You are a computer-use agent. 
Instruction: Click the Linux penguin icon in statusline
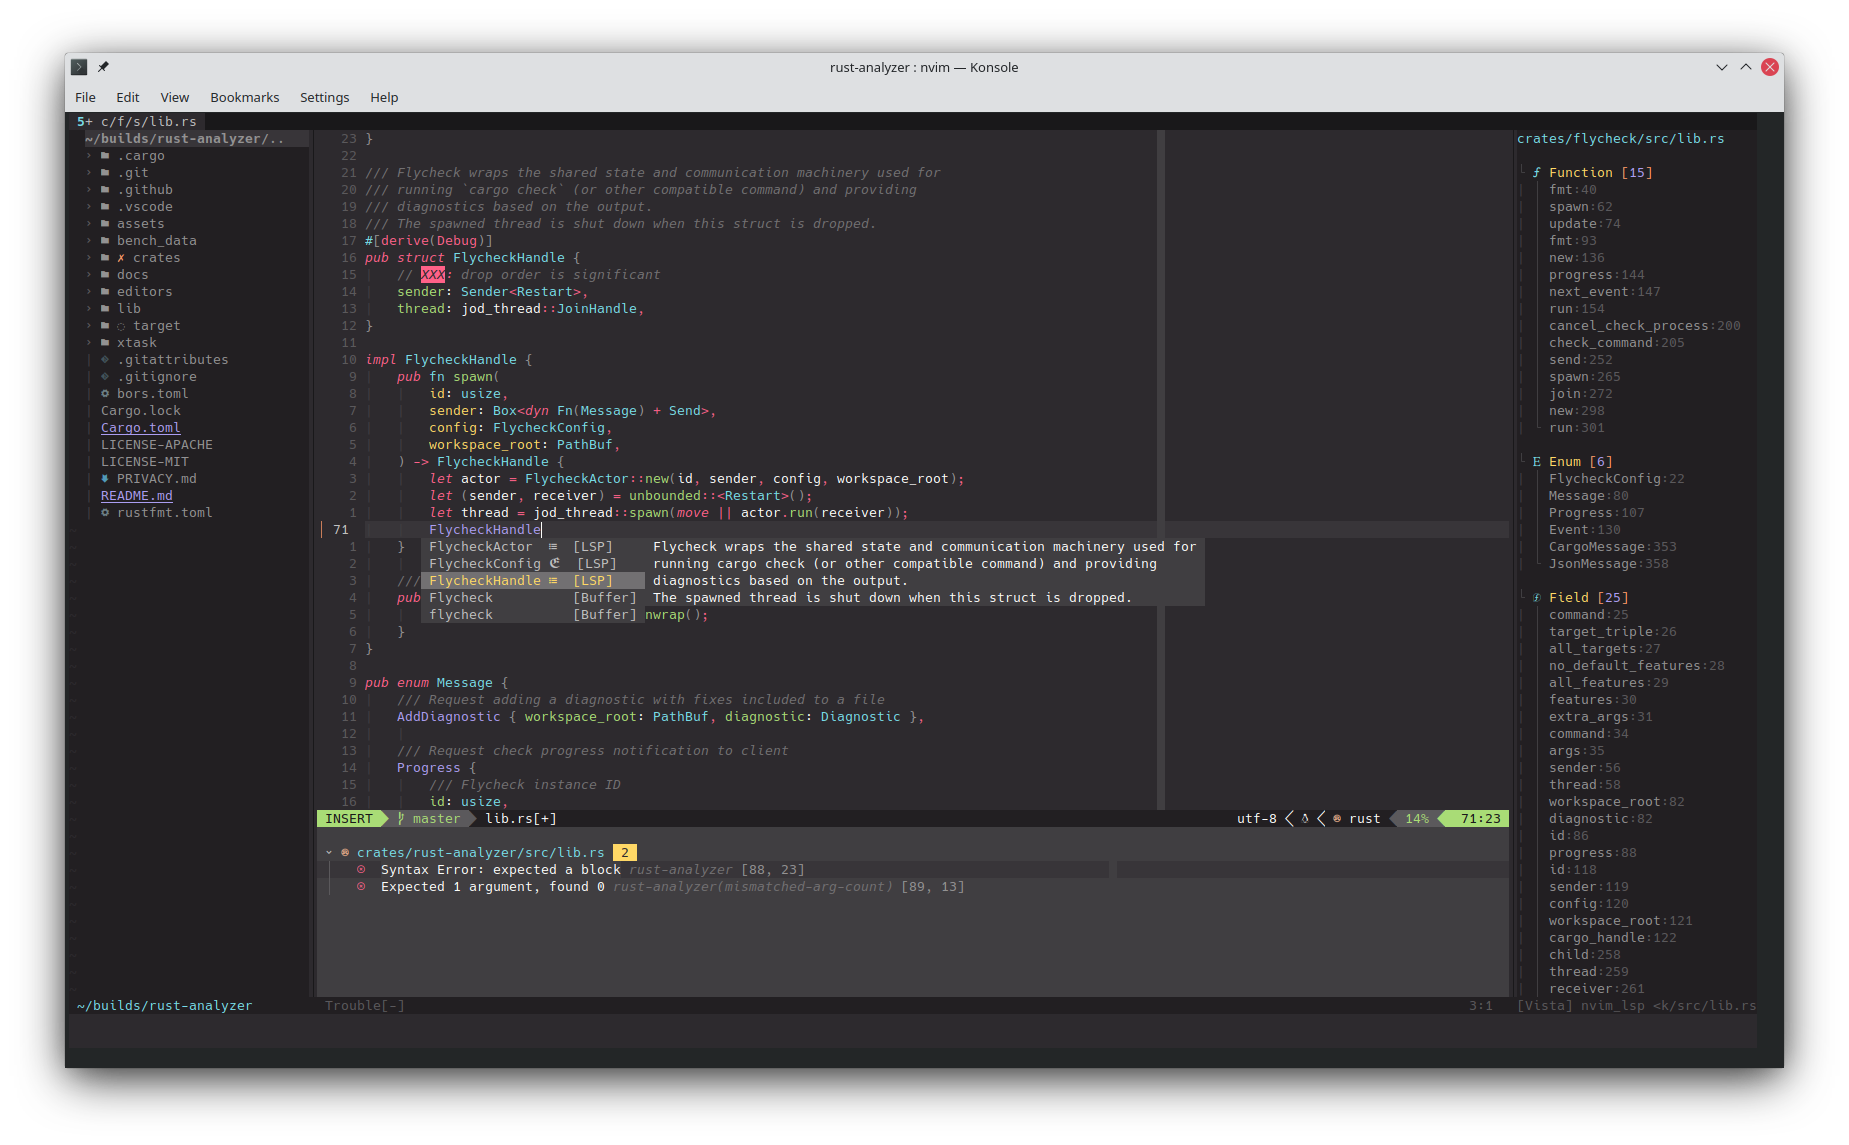(x=1305, y=819)
